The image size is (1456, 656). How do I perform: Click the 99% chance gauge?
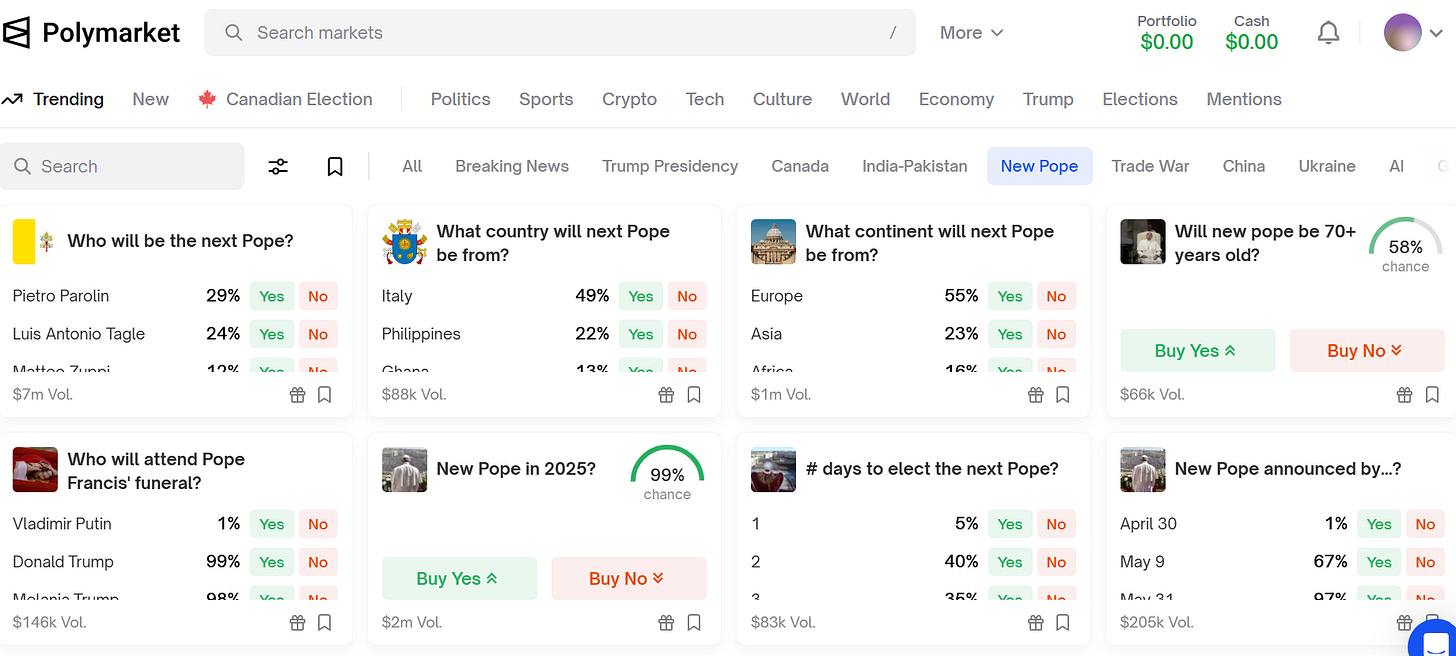tap(667, 475)
